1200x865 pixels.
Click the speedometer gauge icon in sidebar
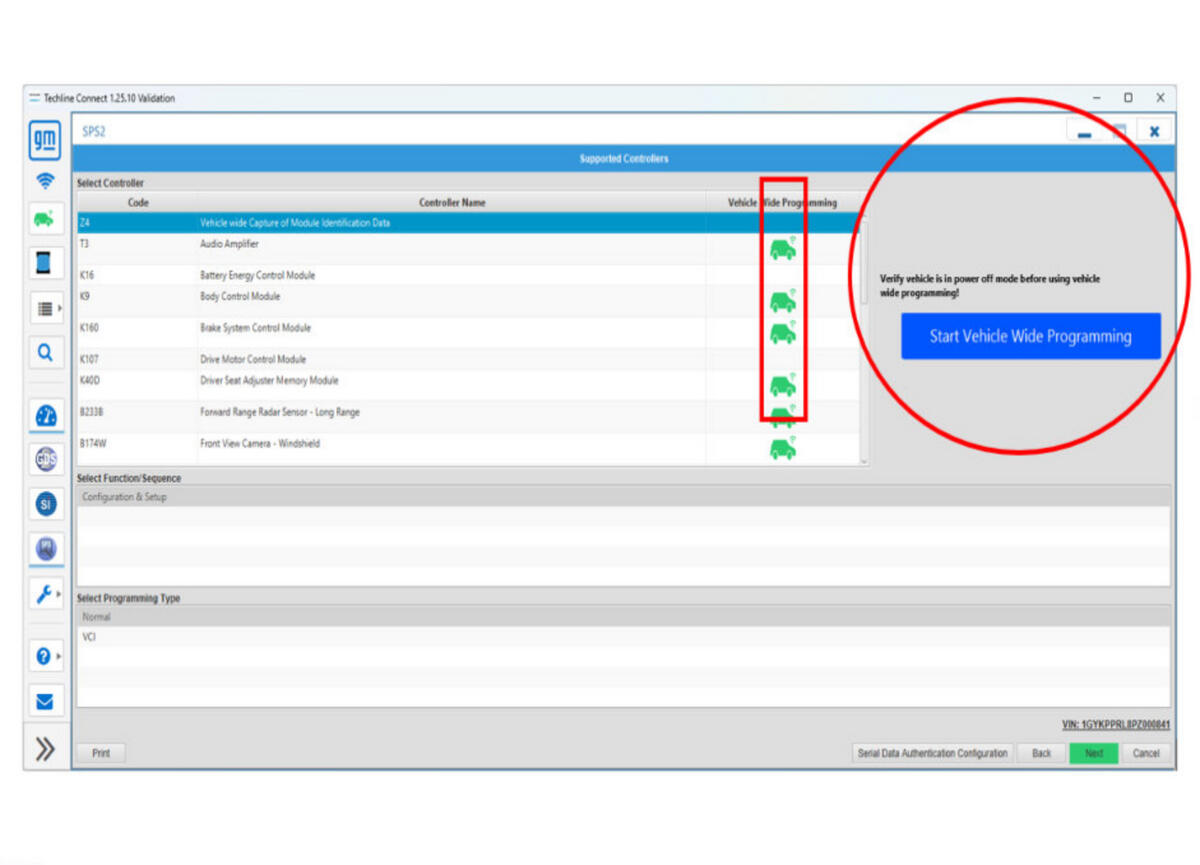tap(45, 416)
